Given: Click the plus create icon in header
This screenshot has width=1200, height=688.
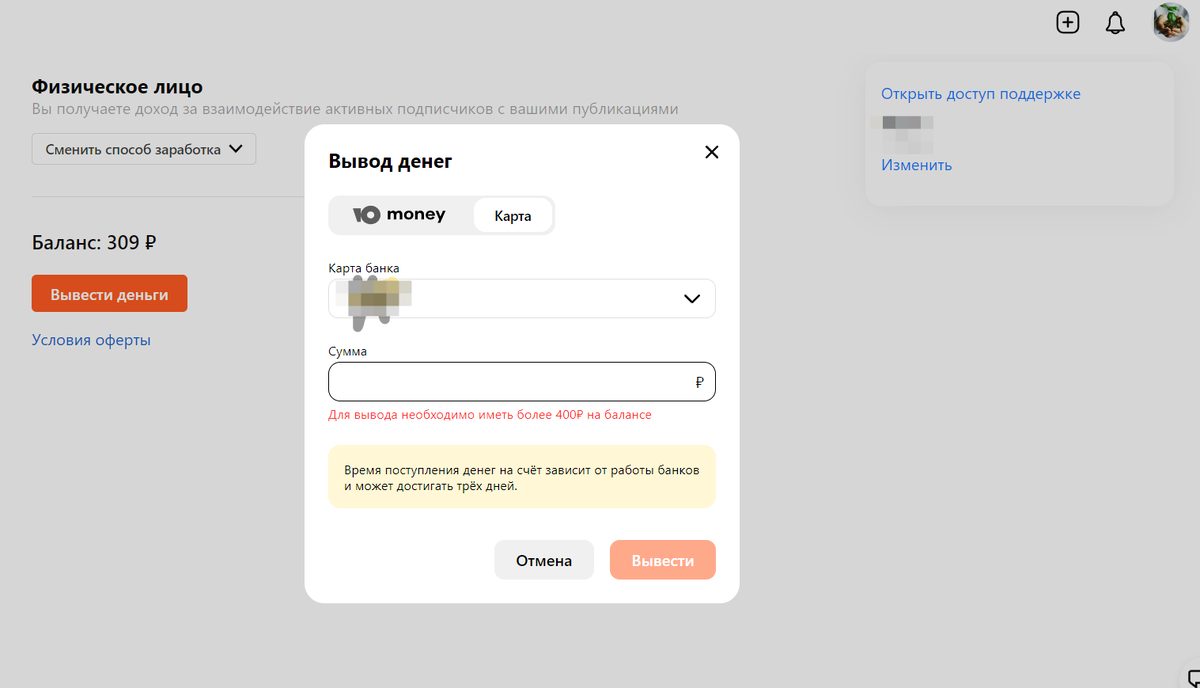Looking at the screenshot, I should tap(1068, 22).
